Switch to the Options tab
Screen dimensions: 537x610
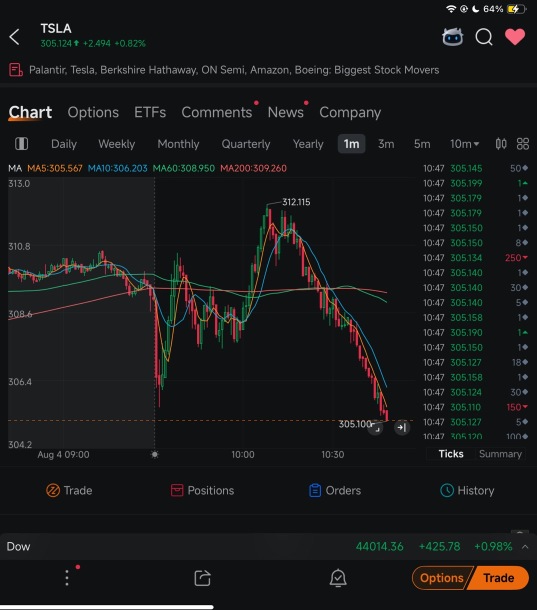coord(93,112)
